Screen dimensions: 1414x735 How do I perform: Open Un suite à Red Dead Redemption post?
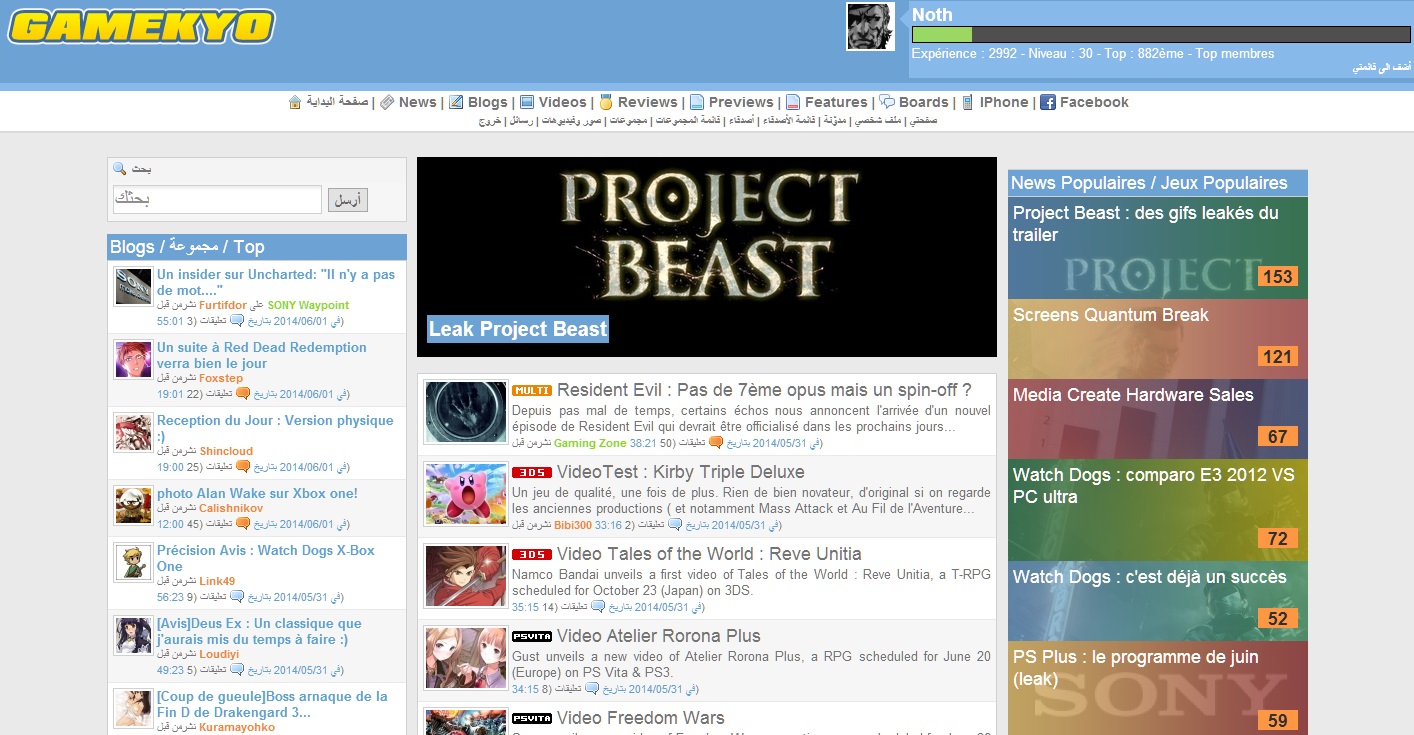click(x=262, y=355)
